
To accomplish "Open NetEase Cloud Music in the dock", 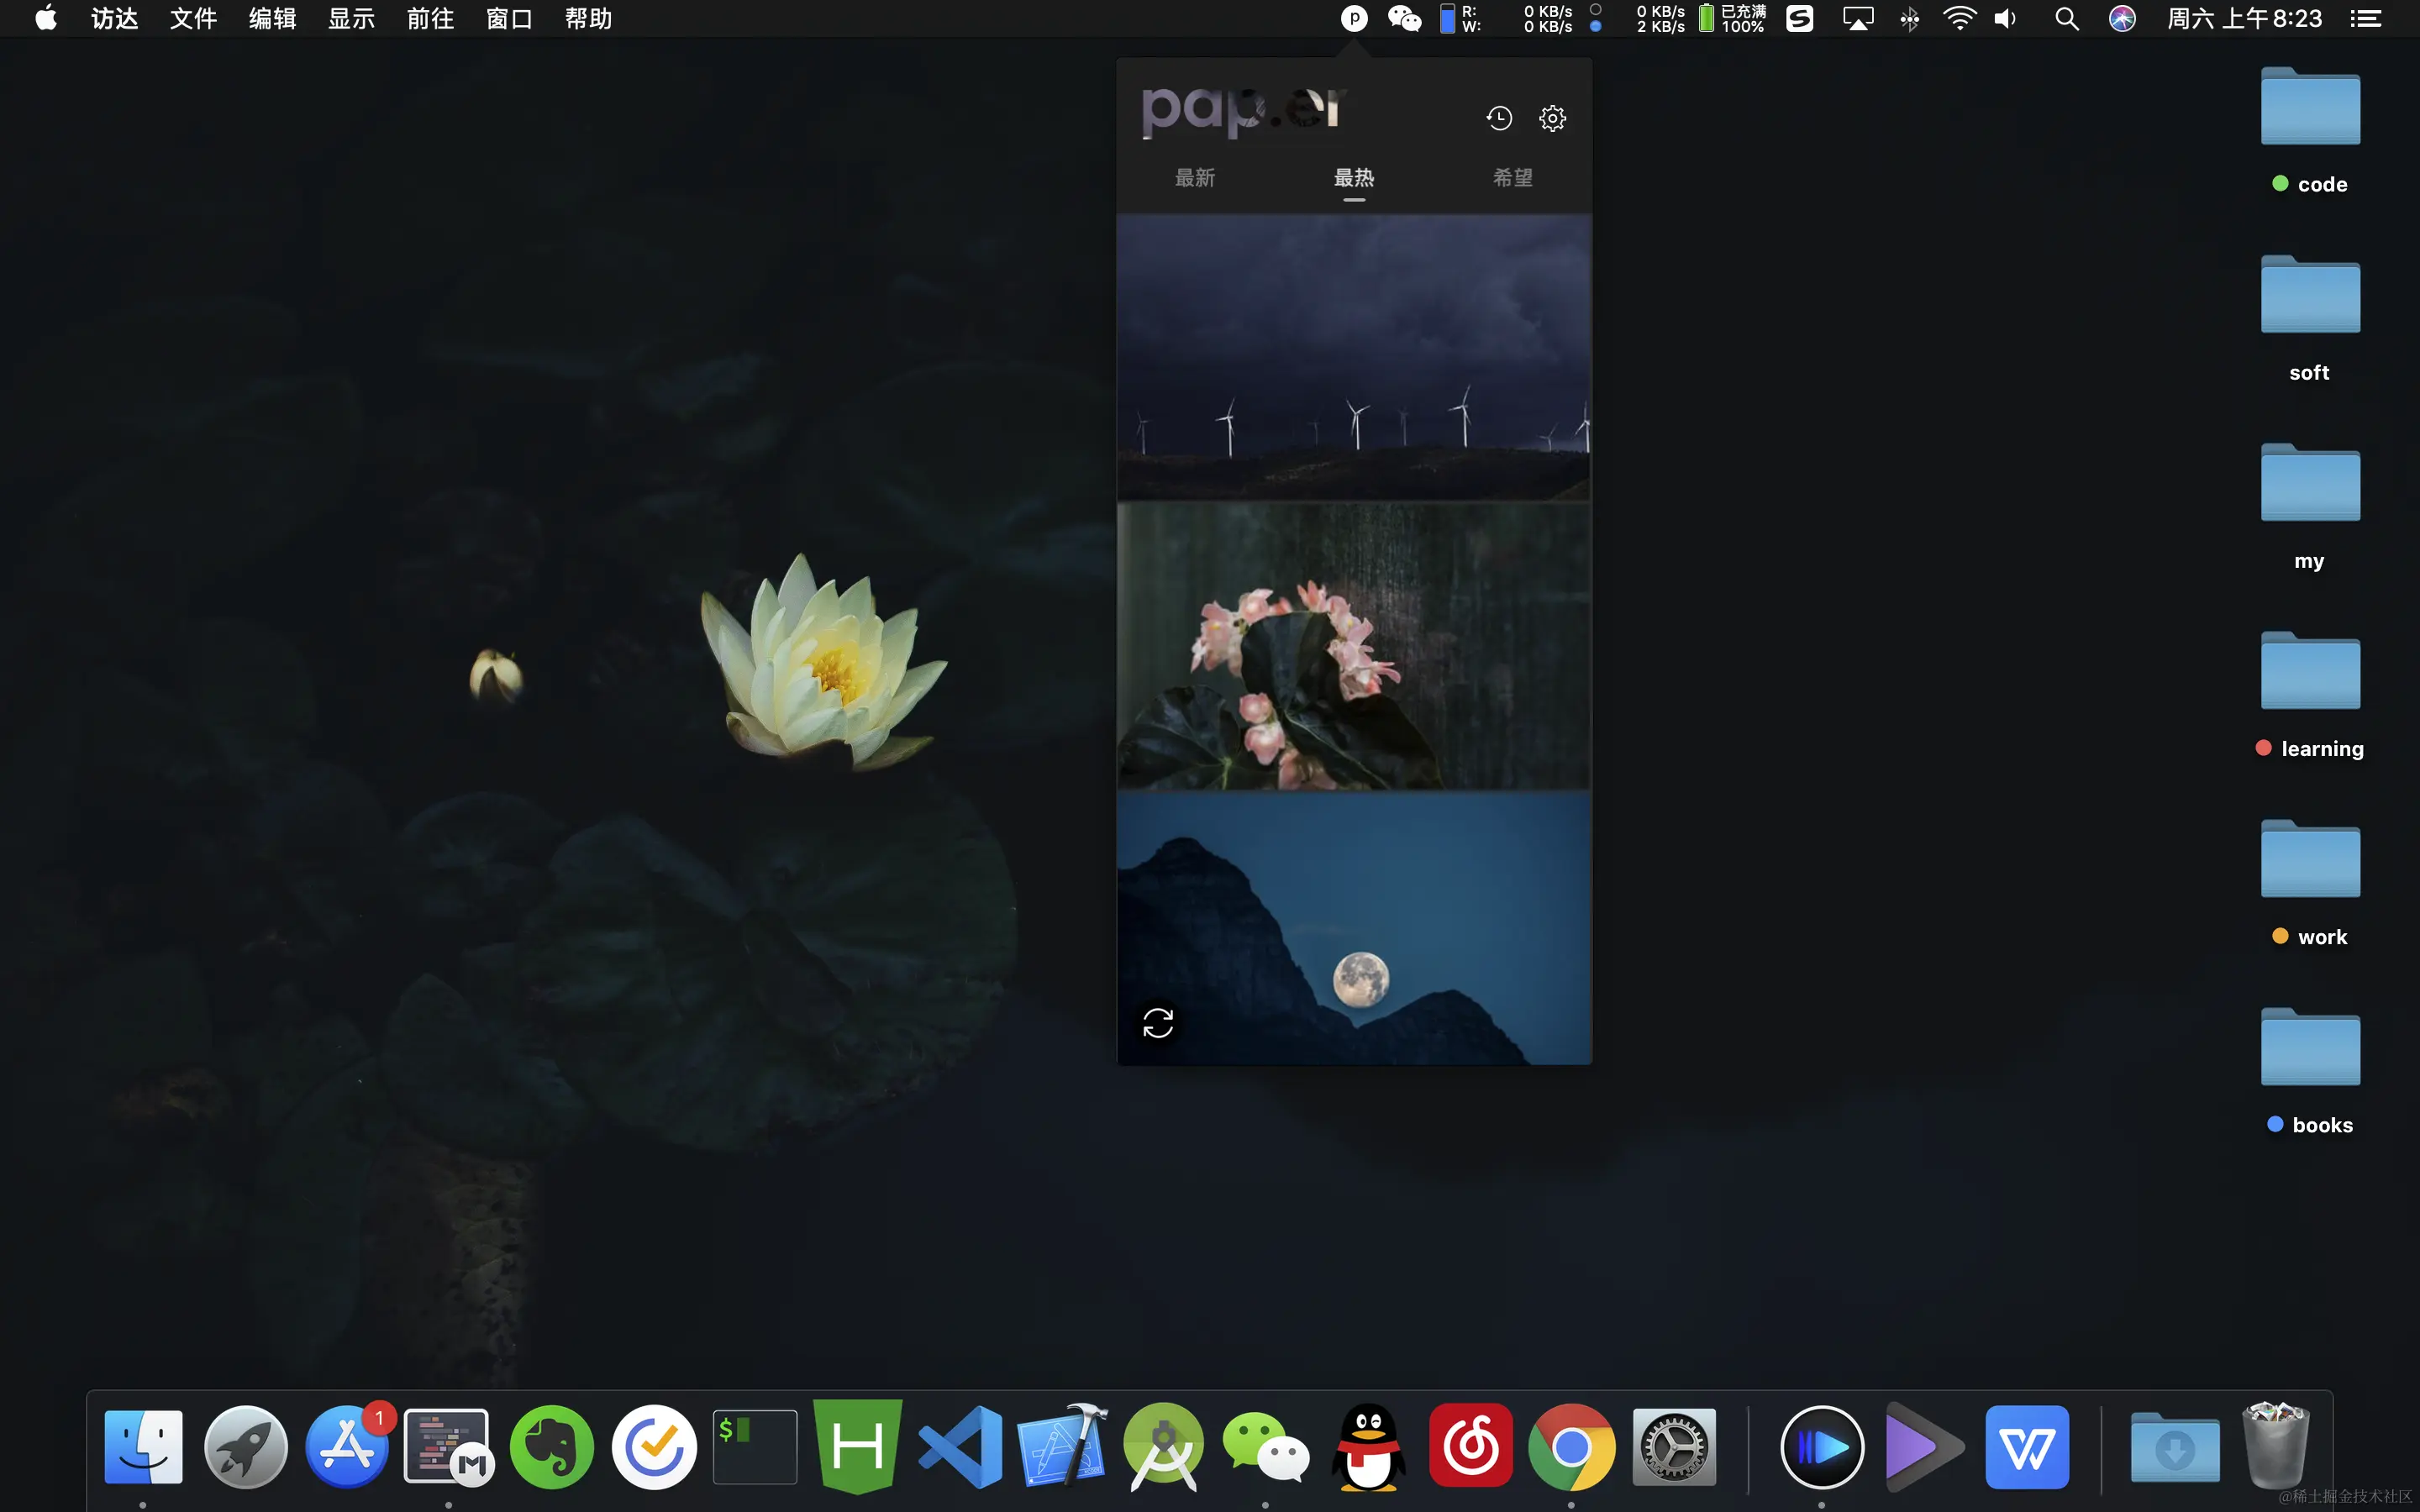I will click(x=1470, y=1446).
